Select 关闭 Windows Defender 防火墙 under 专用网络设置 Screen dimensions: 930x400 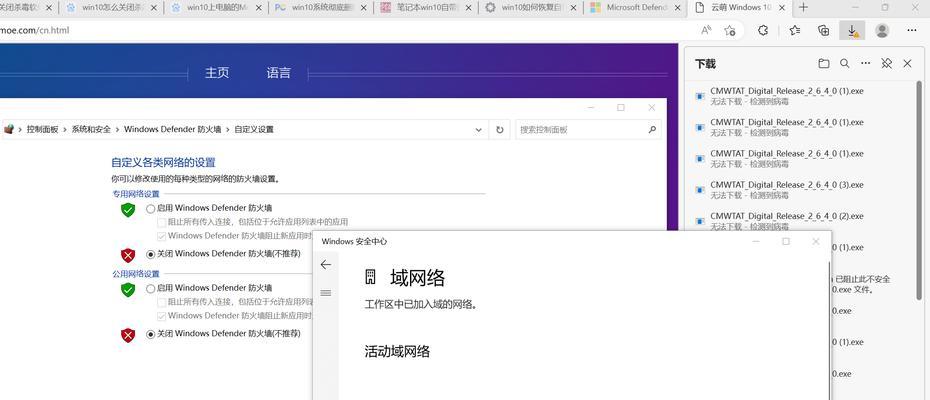pyautogui.click(x=151, y=254)
